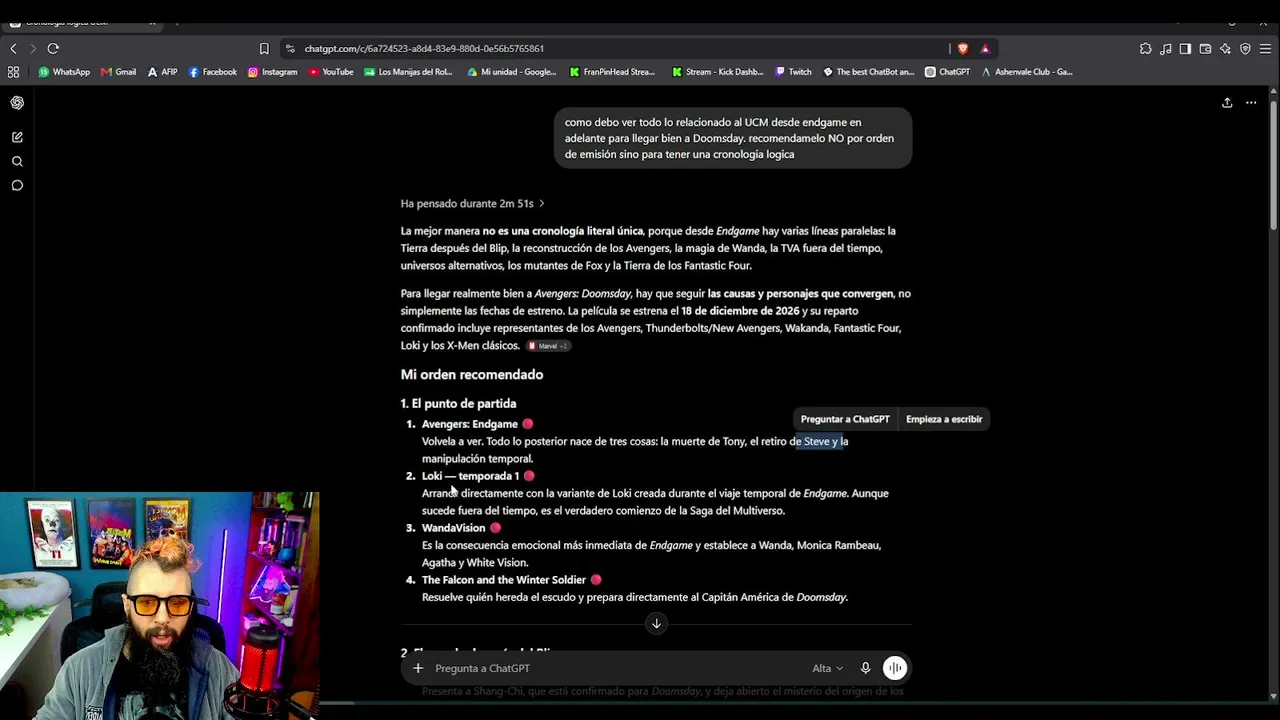Open the 'Alta' reasoning level dropdown
1280x720 pixels.
tap(827, 668)
